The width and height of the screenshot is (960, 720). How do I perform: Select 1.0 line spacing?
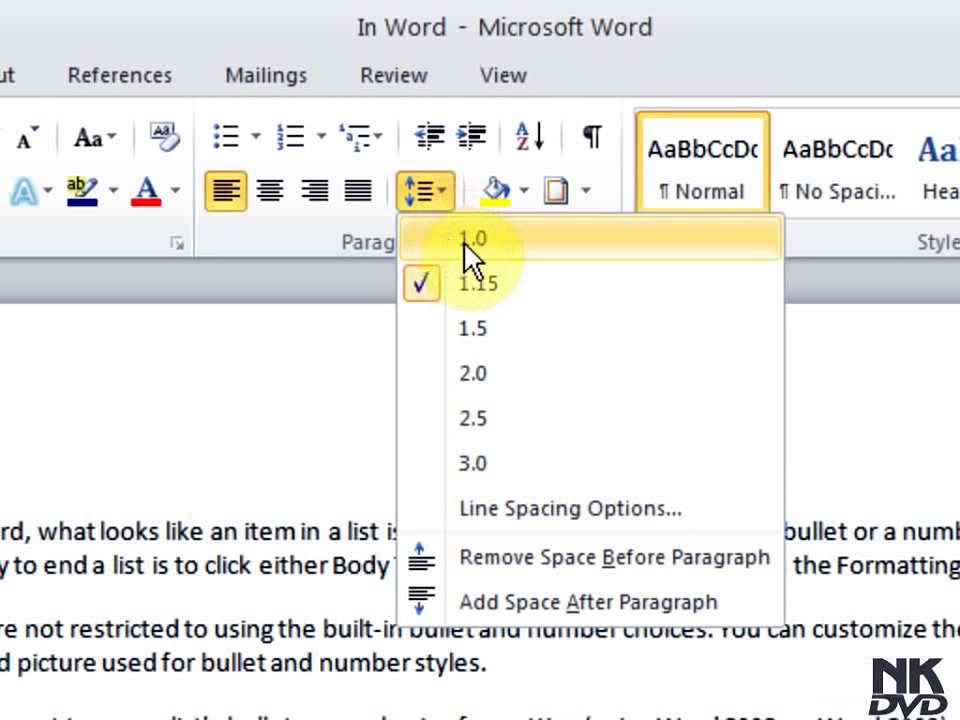click(x=590, y=238)
